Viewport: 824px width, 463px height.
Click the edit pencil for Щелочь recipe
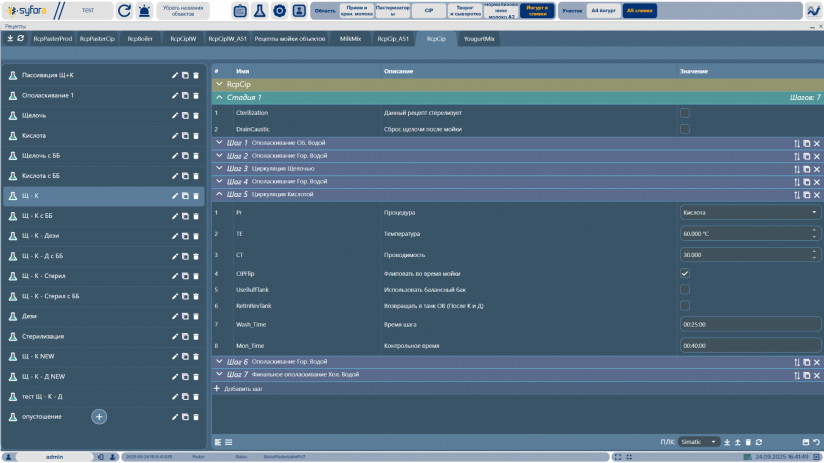pos(175,115)
